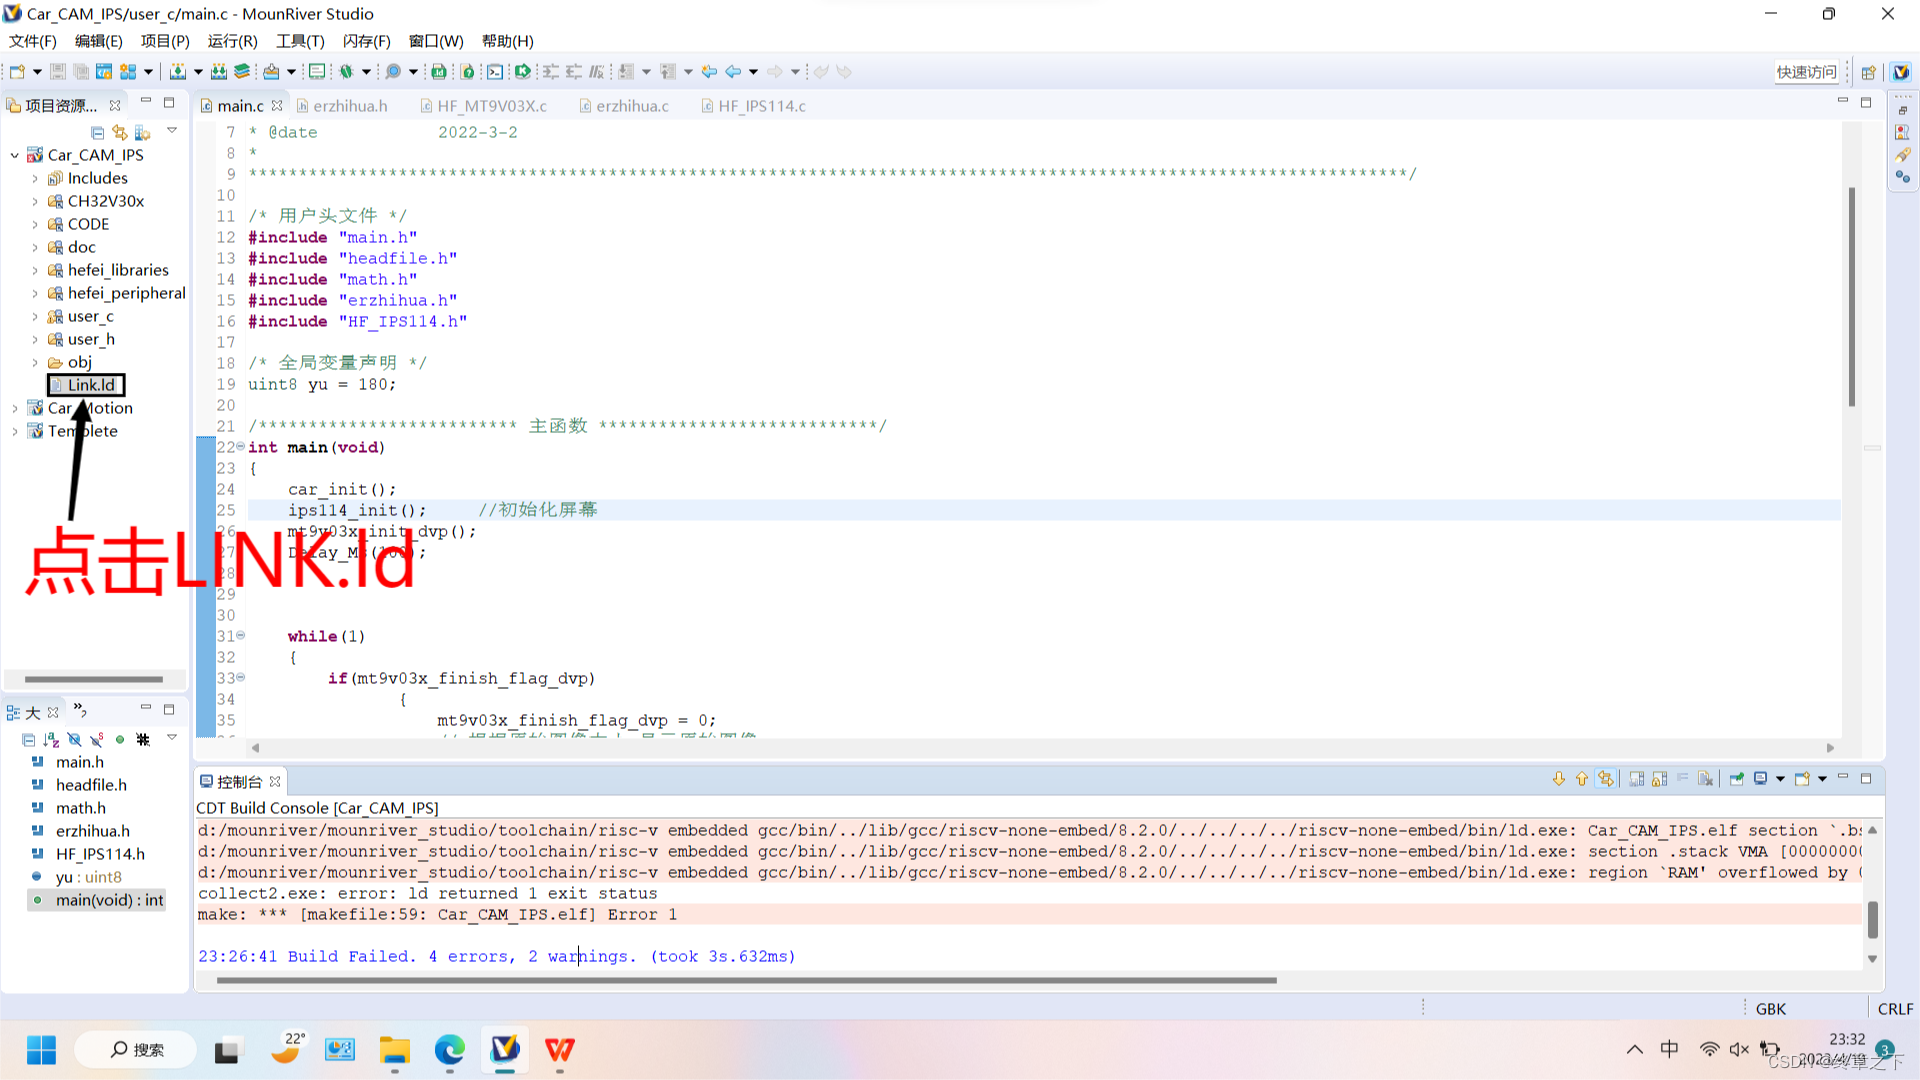Open the 闪存(F) menu
The width and height of the screenshot is (1920, 1080).
point(366,41)
